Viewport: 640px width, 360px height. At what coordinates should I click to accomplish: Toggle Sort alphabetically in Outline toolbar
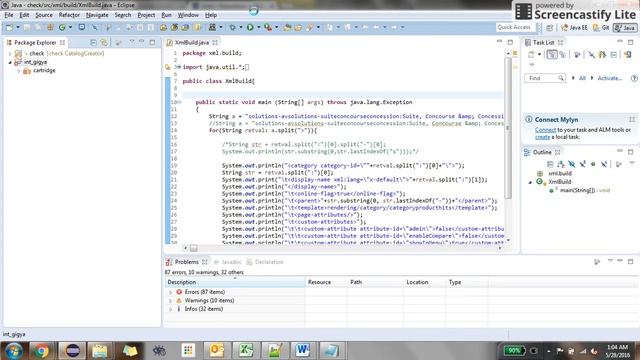(x=561, y=164)
